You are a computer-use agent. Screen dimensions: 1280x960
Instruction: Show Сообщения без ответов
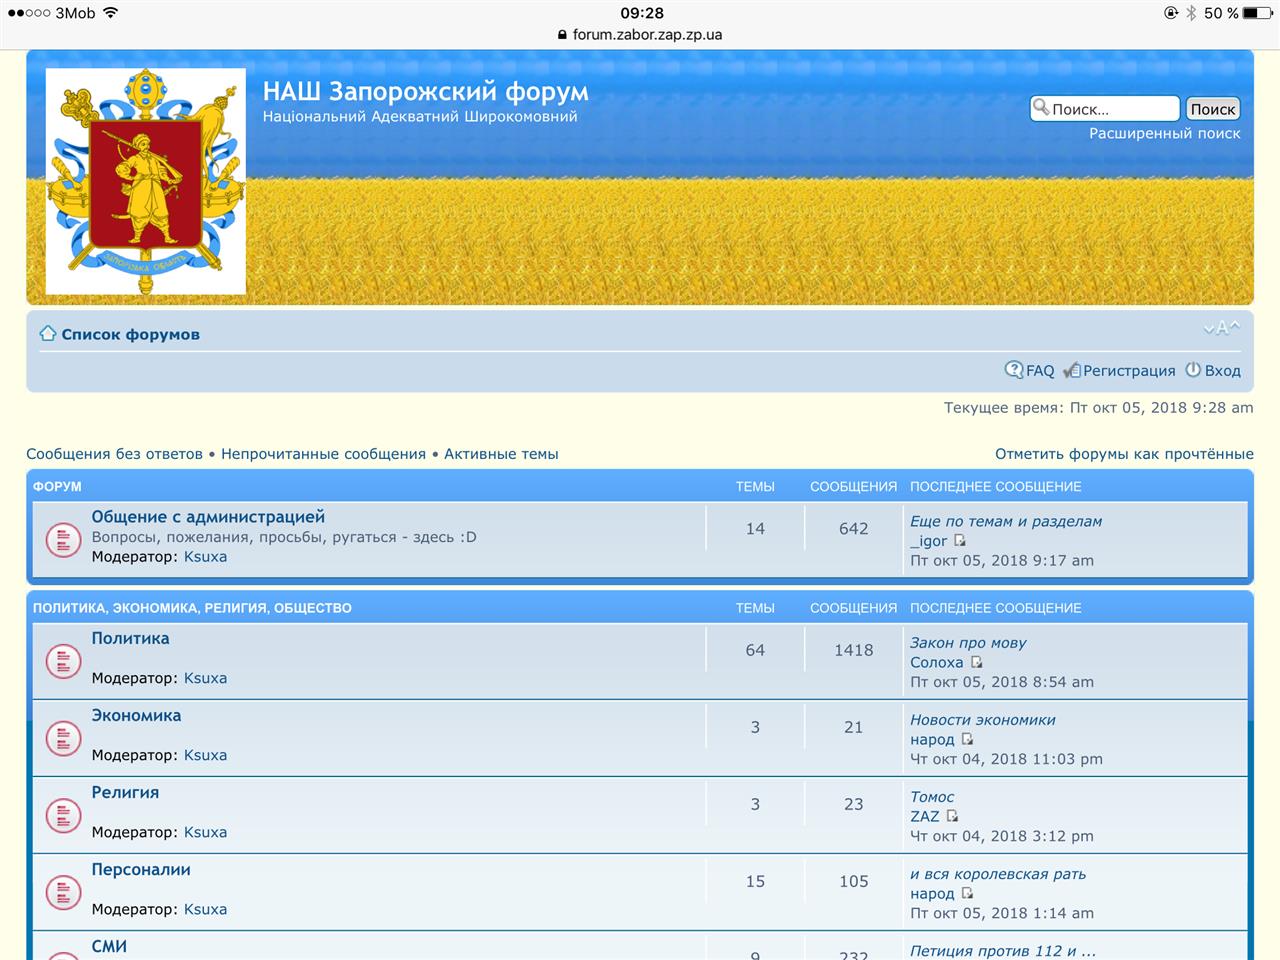[x=114, y=454]
